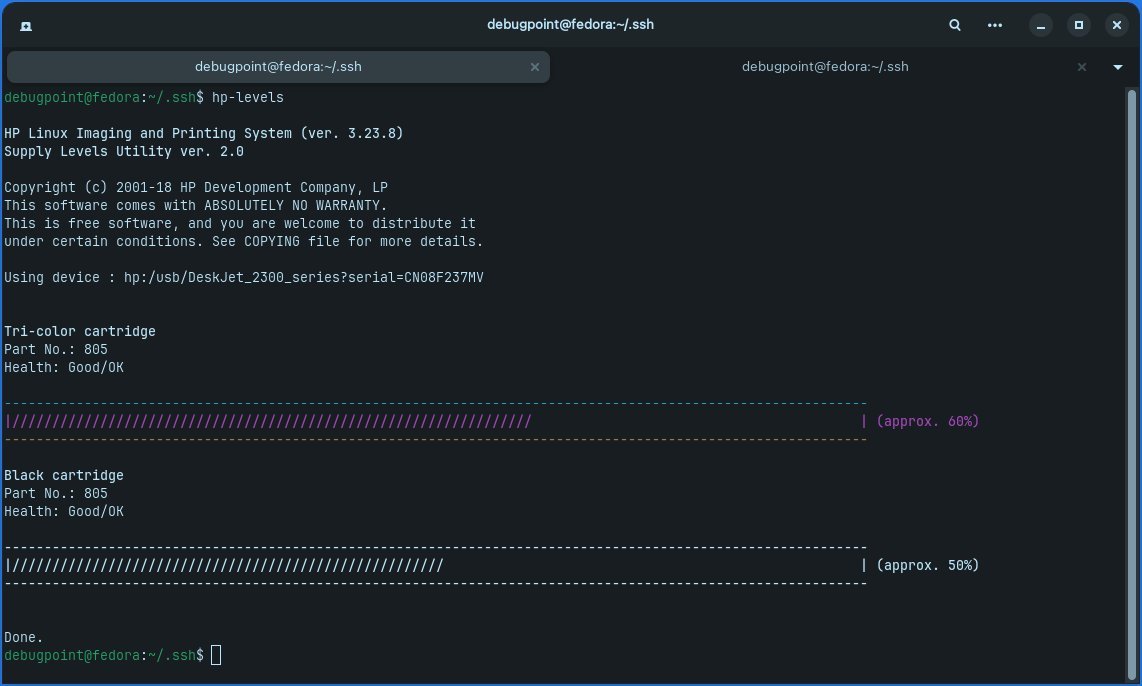The height and width of the screenshot is (686, 1142).
Task: Click "Supply Levels Utility ver. 2.0" line
Action: [124, 151]
